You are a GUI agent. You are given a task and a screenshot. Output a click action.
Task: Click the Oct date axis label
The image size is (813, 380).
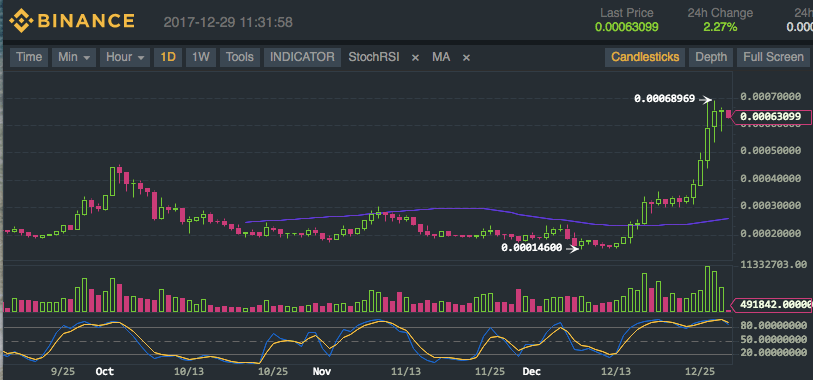point(105,372)
